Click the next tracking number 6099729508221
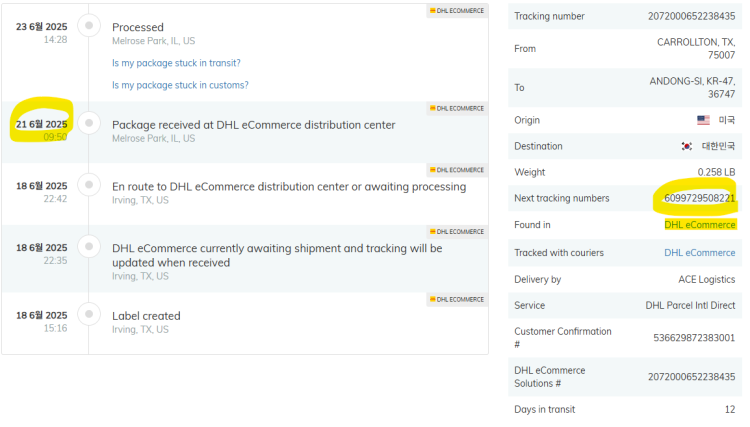This screenshot has width=750, height=427. tap(699, 198)
